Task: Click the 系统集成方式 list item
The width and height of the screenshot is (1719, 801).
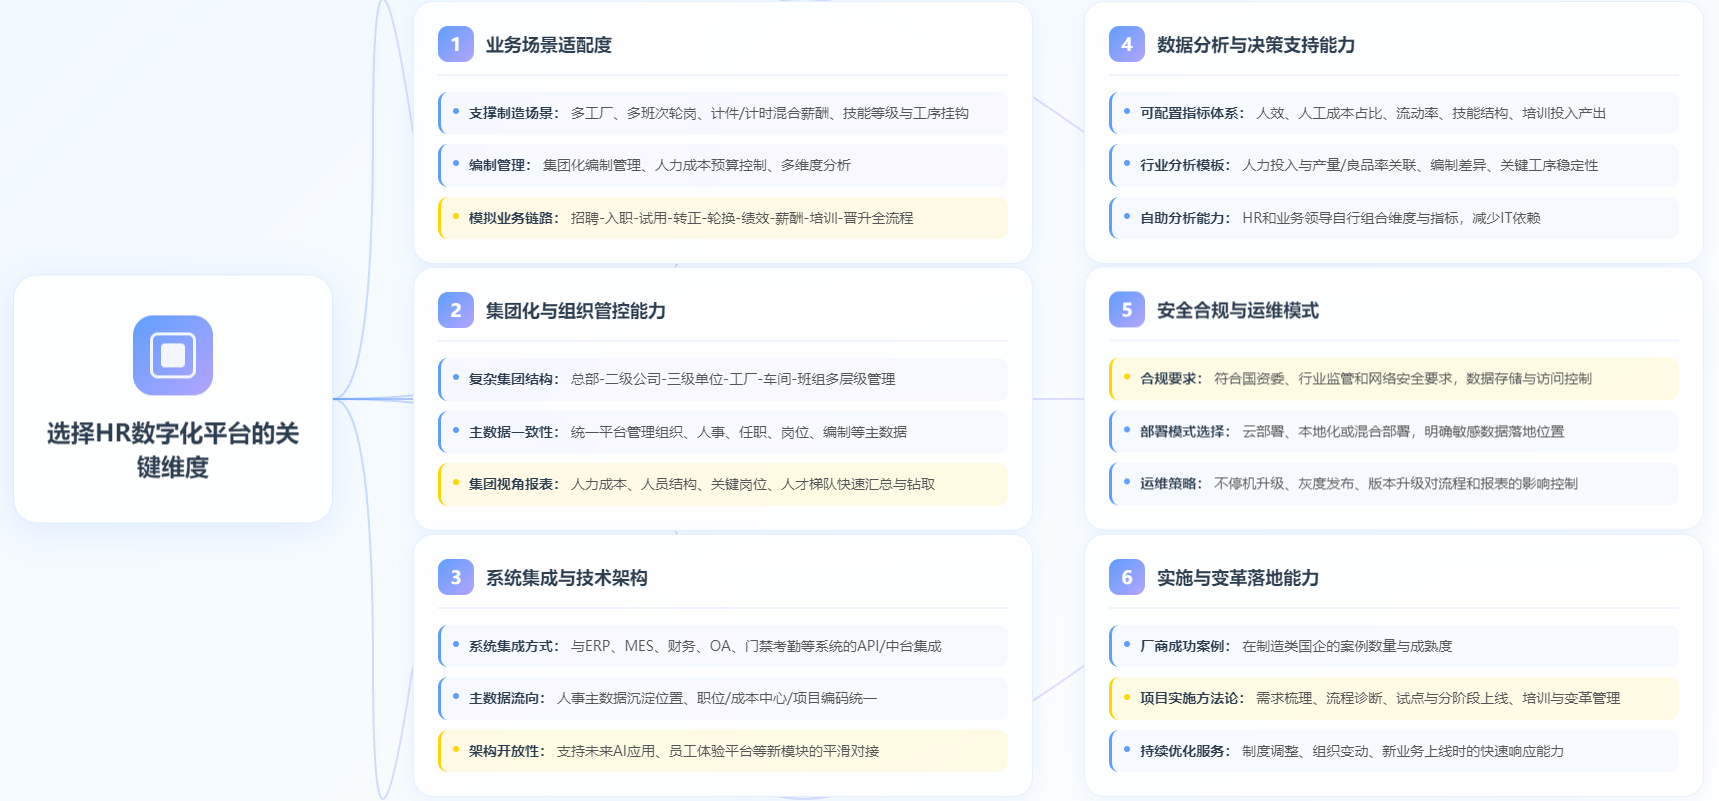Action: pos(722,646)
